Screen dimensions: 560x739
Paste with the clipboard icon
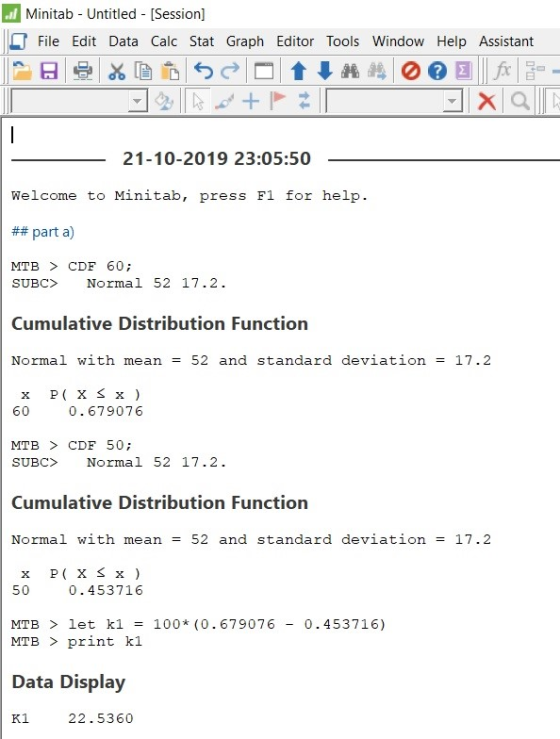pos(170,71)
